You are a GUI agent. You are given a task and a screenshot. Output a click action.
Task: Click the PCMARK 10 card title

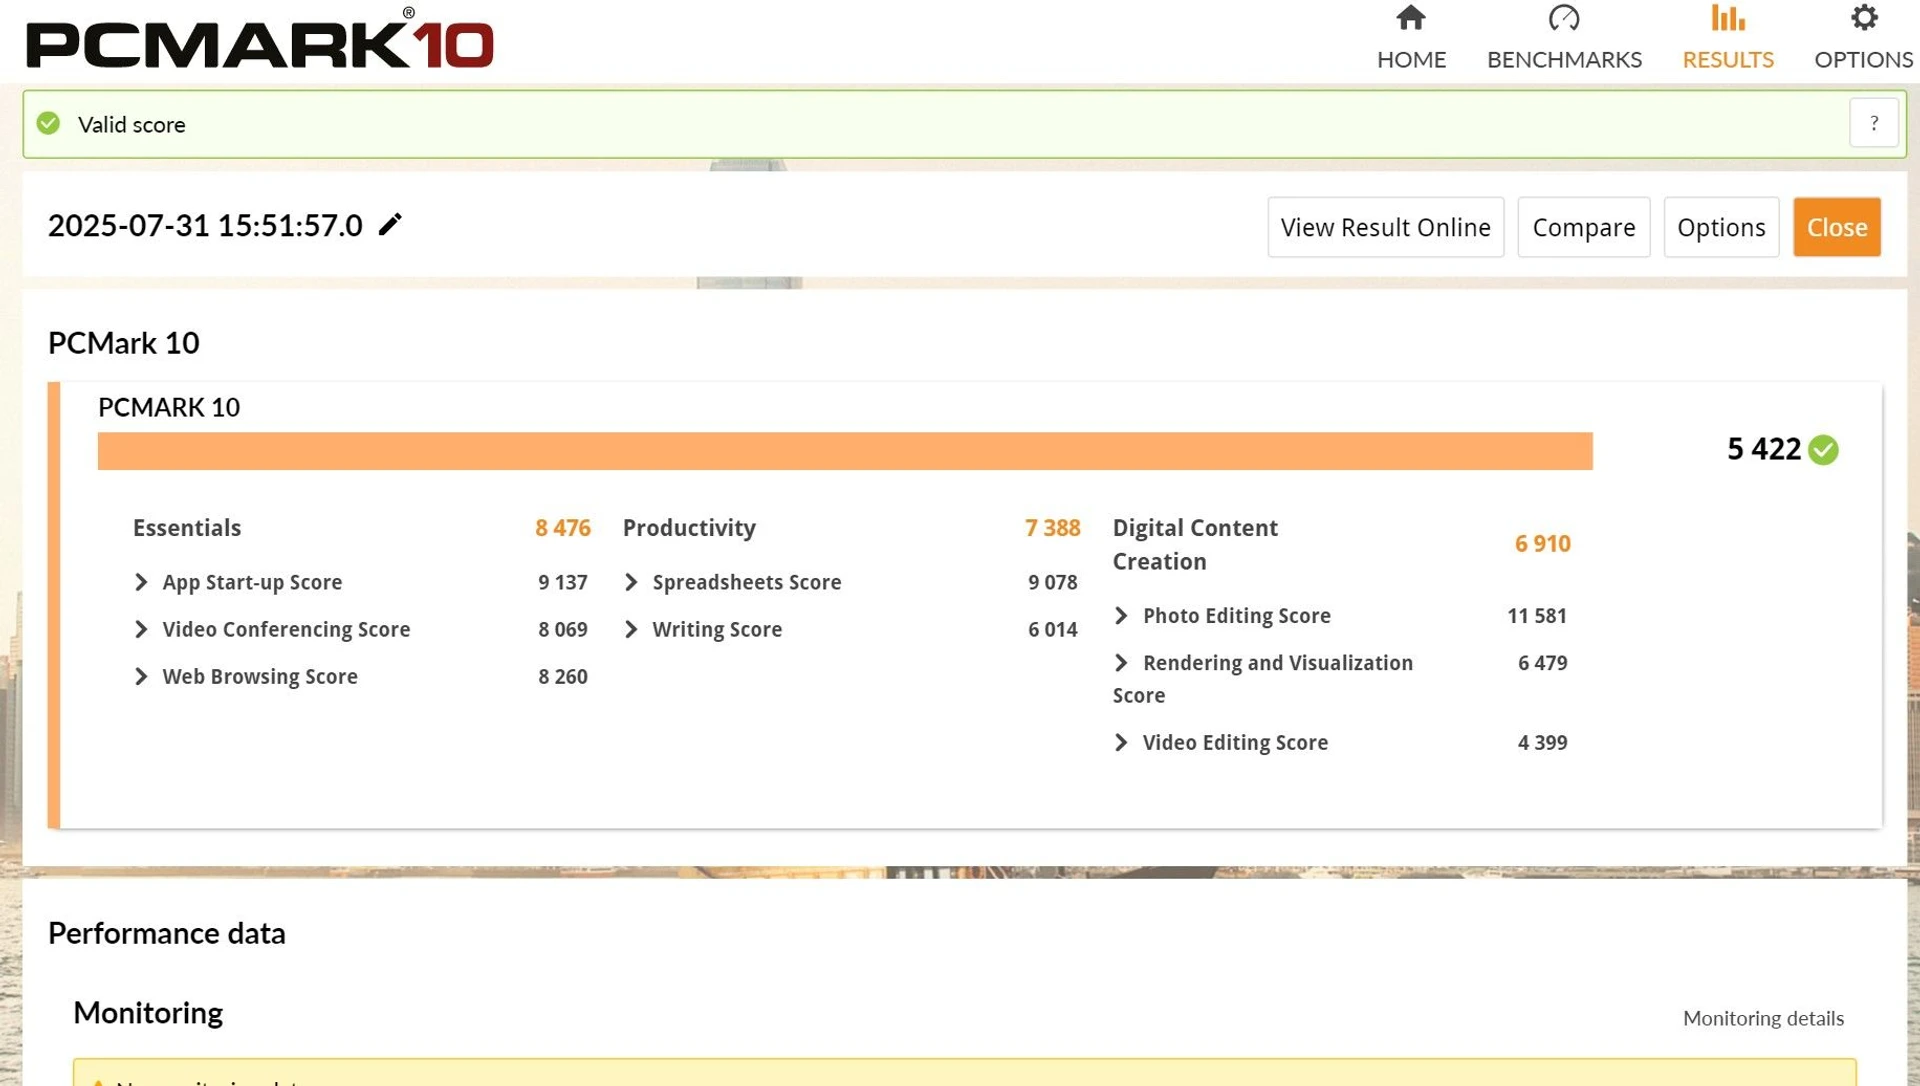pos(169,407)
